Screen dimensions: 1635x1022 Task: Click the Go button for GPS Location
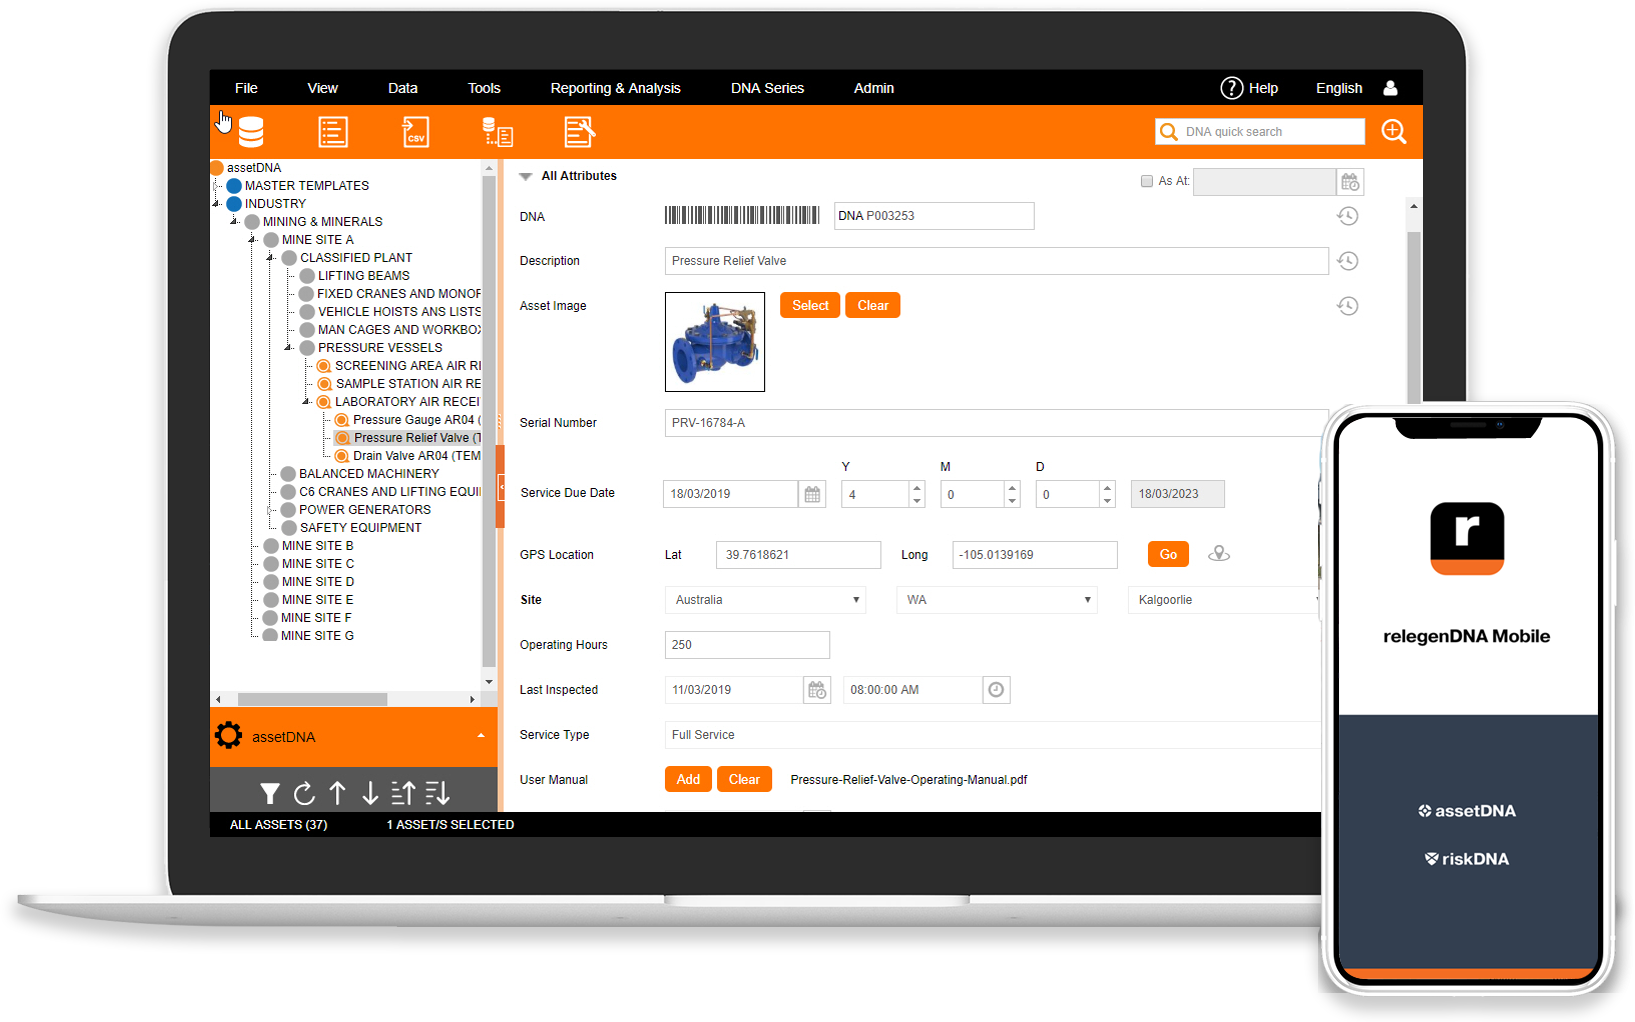tap(1168, 554)
